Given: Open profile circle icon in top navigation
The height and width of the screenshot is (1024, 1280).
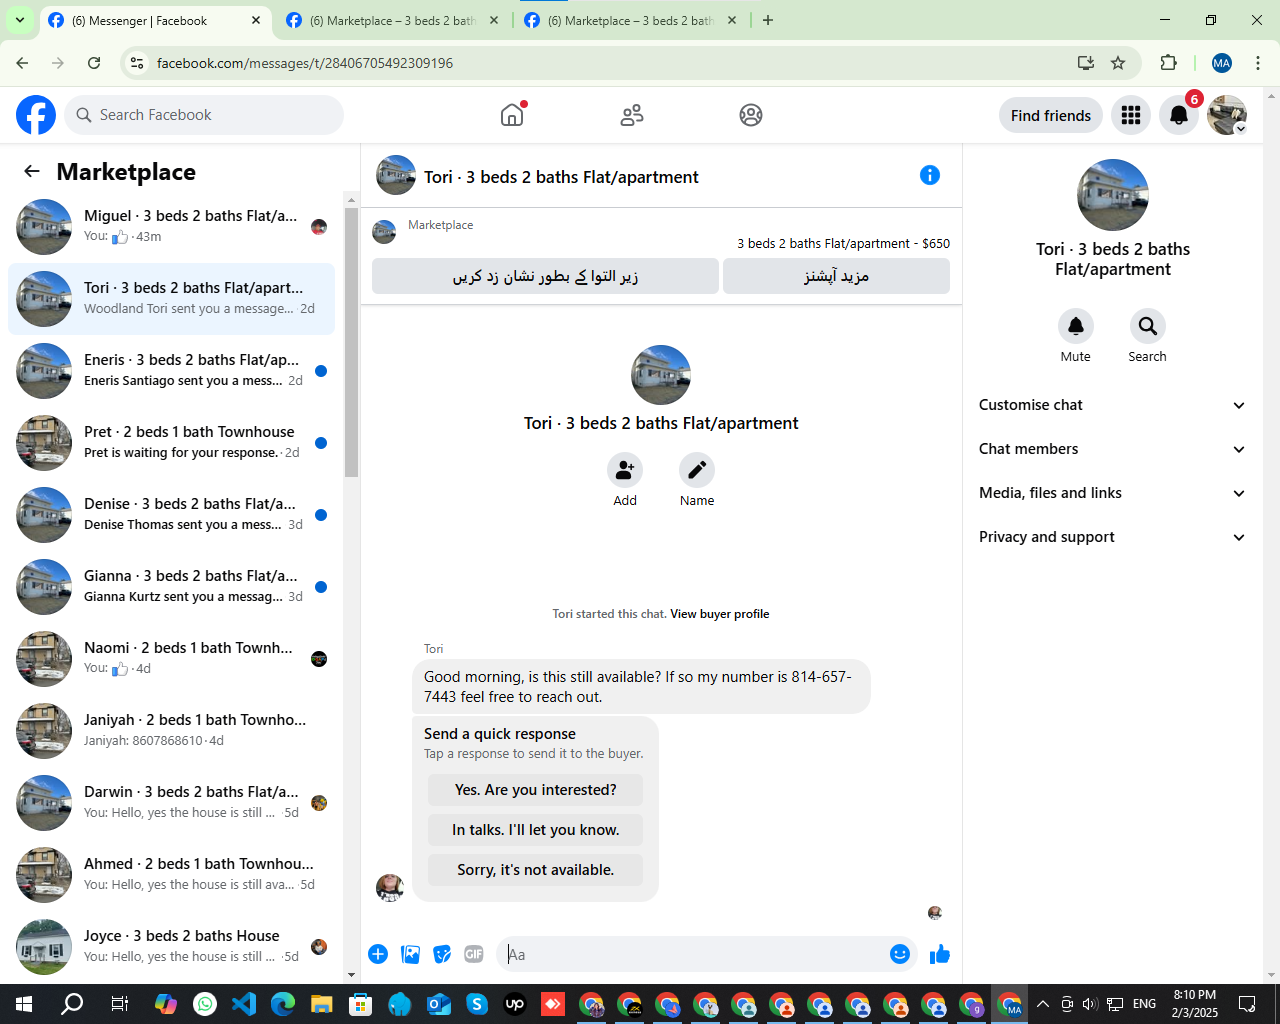Looking at the screenshot, I should 751,115.
